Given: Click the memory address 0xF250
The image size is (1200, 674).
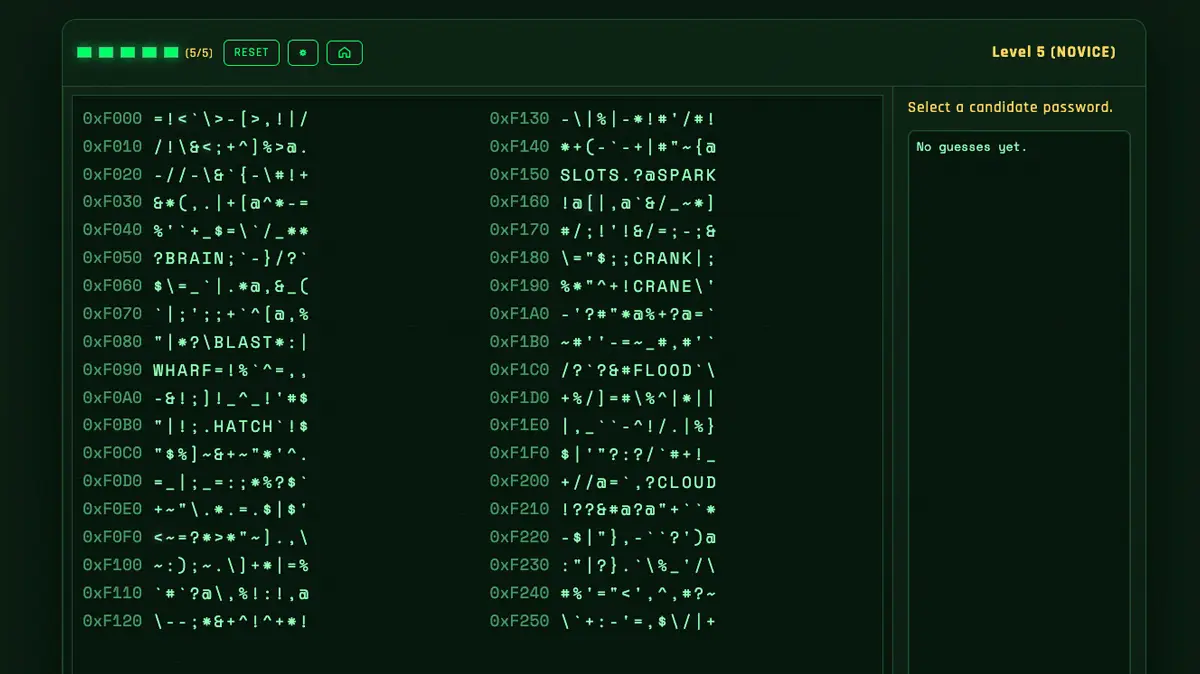Looking at the screenshot, I should click(519, 621).
